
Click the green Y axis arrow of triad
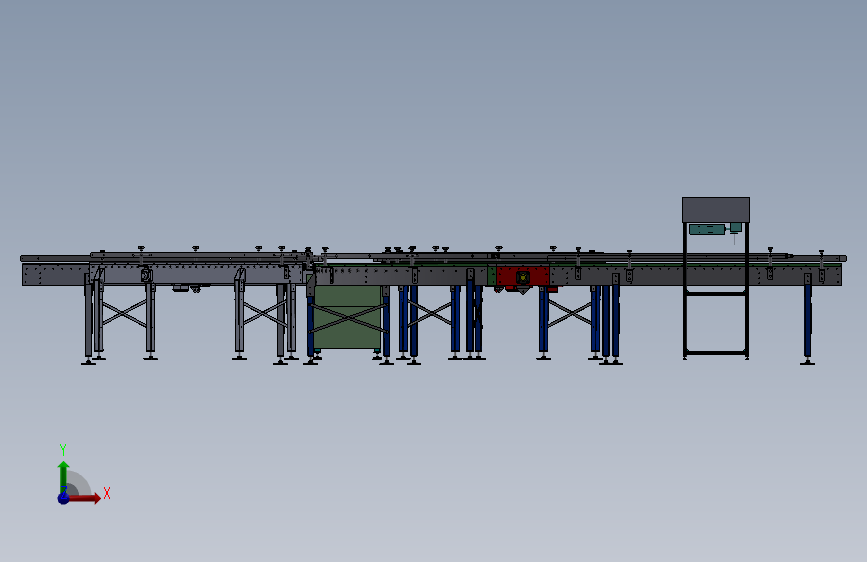(x=64, y=477)
